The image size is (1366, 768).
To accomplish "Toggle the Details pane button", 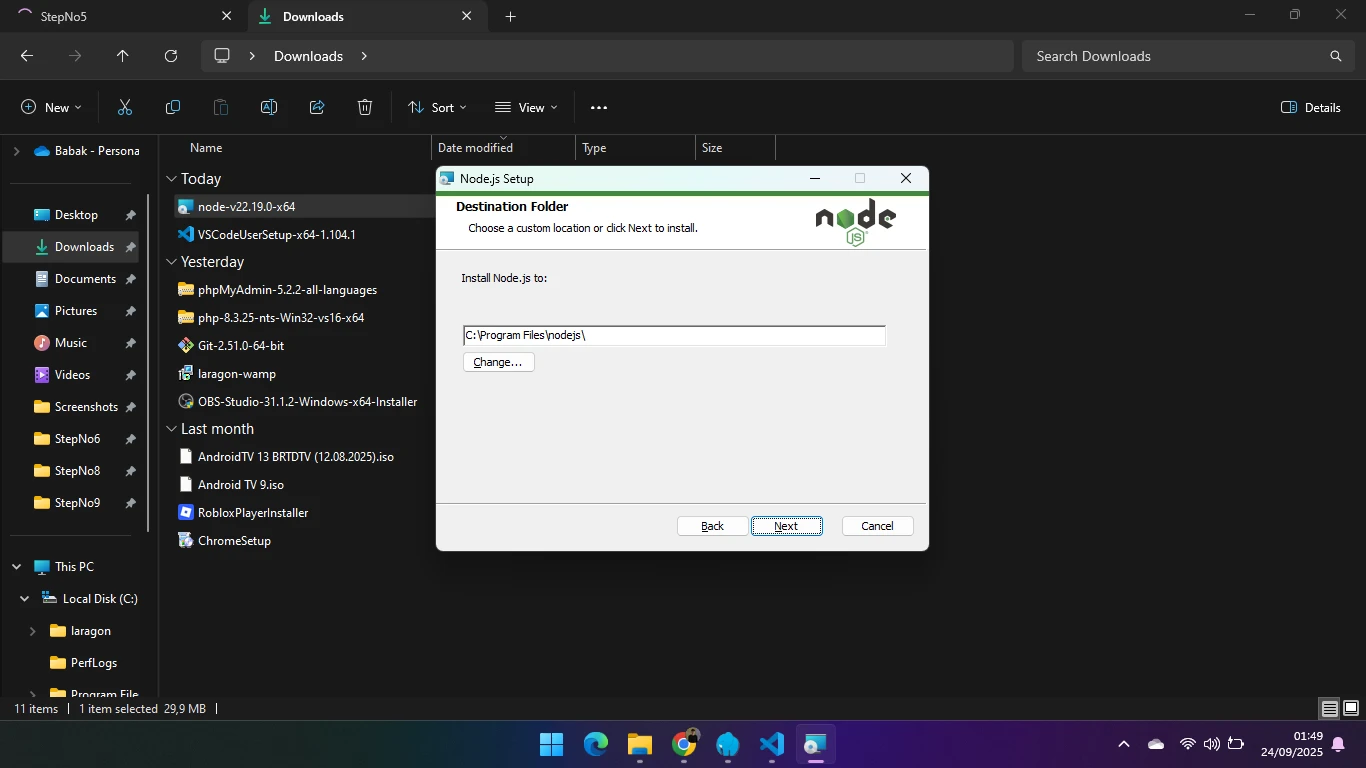I will (x=1310, y=107).
